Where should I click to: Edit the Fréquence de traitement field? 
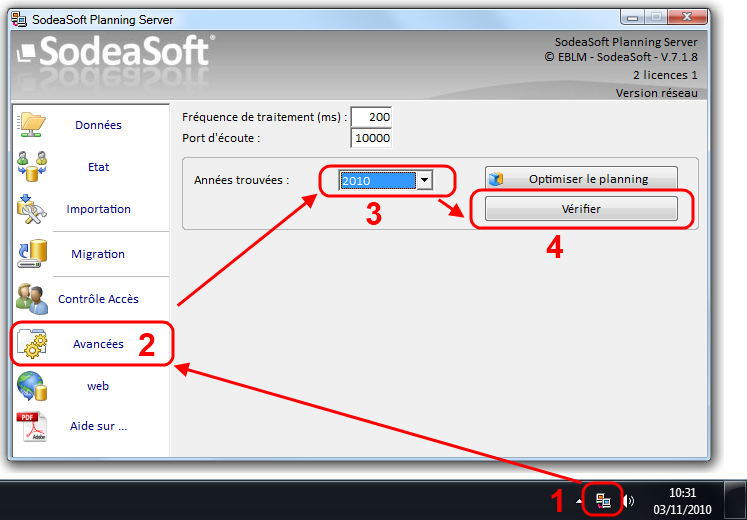coord(371,117)
